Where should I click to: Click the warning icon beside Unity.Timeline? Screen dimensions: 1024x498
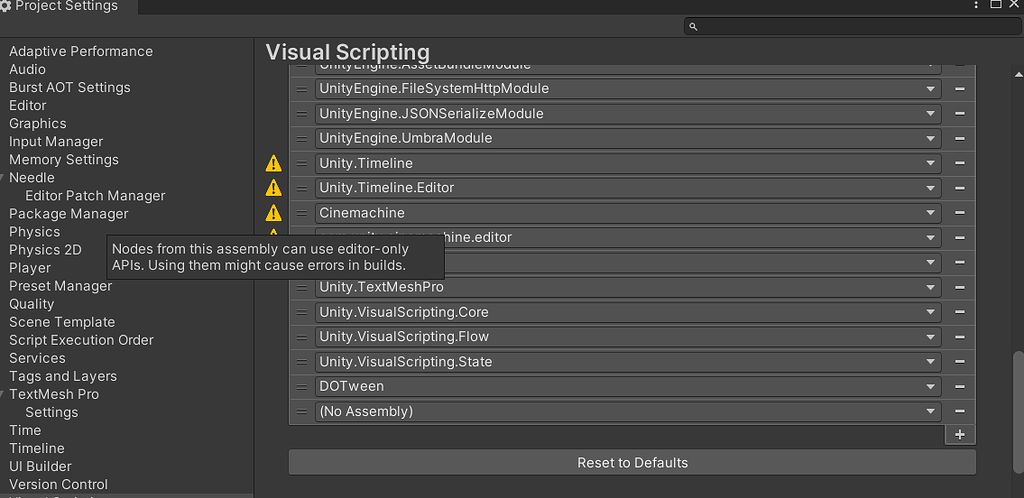click(273, 163)
